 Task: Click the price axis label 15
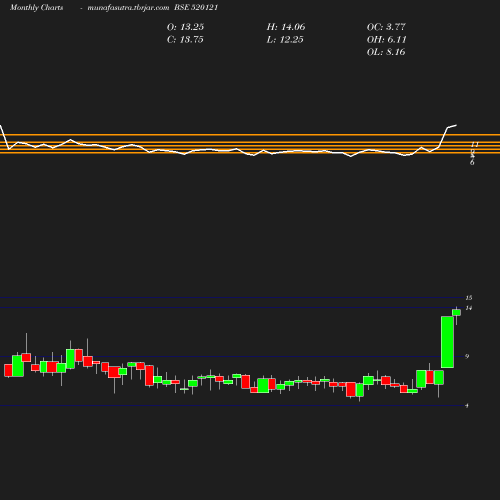[x=469, y=298]
